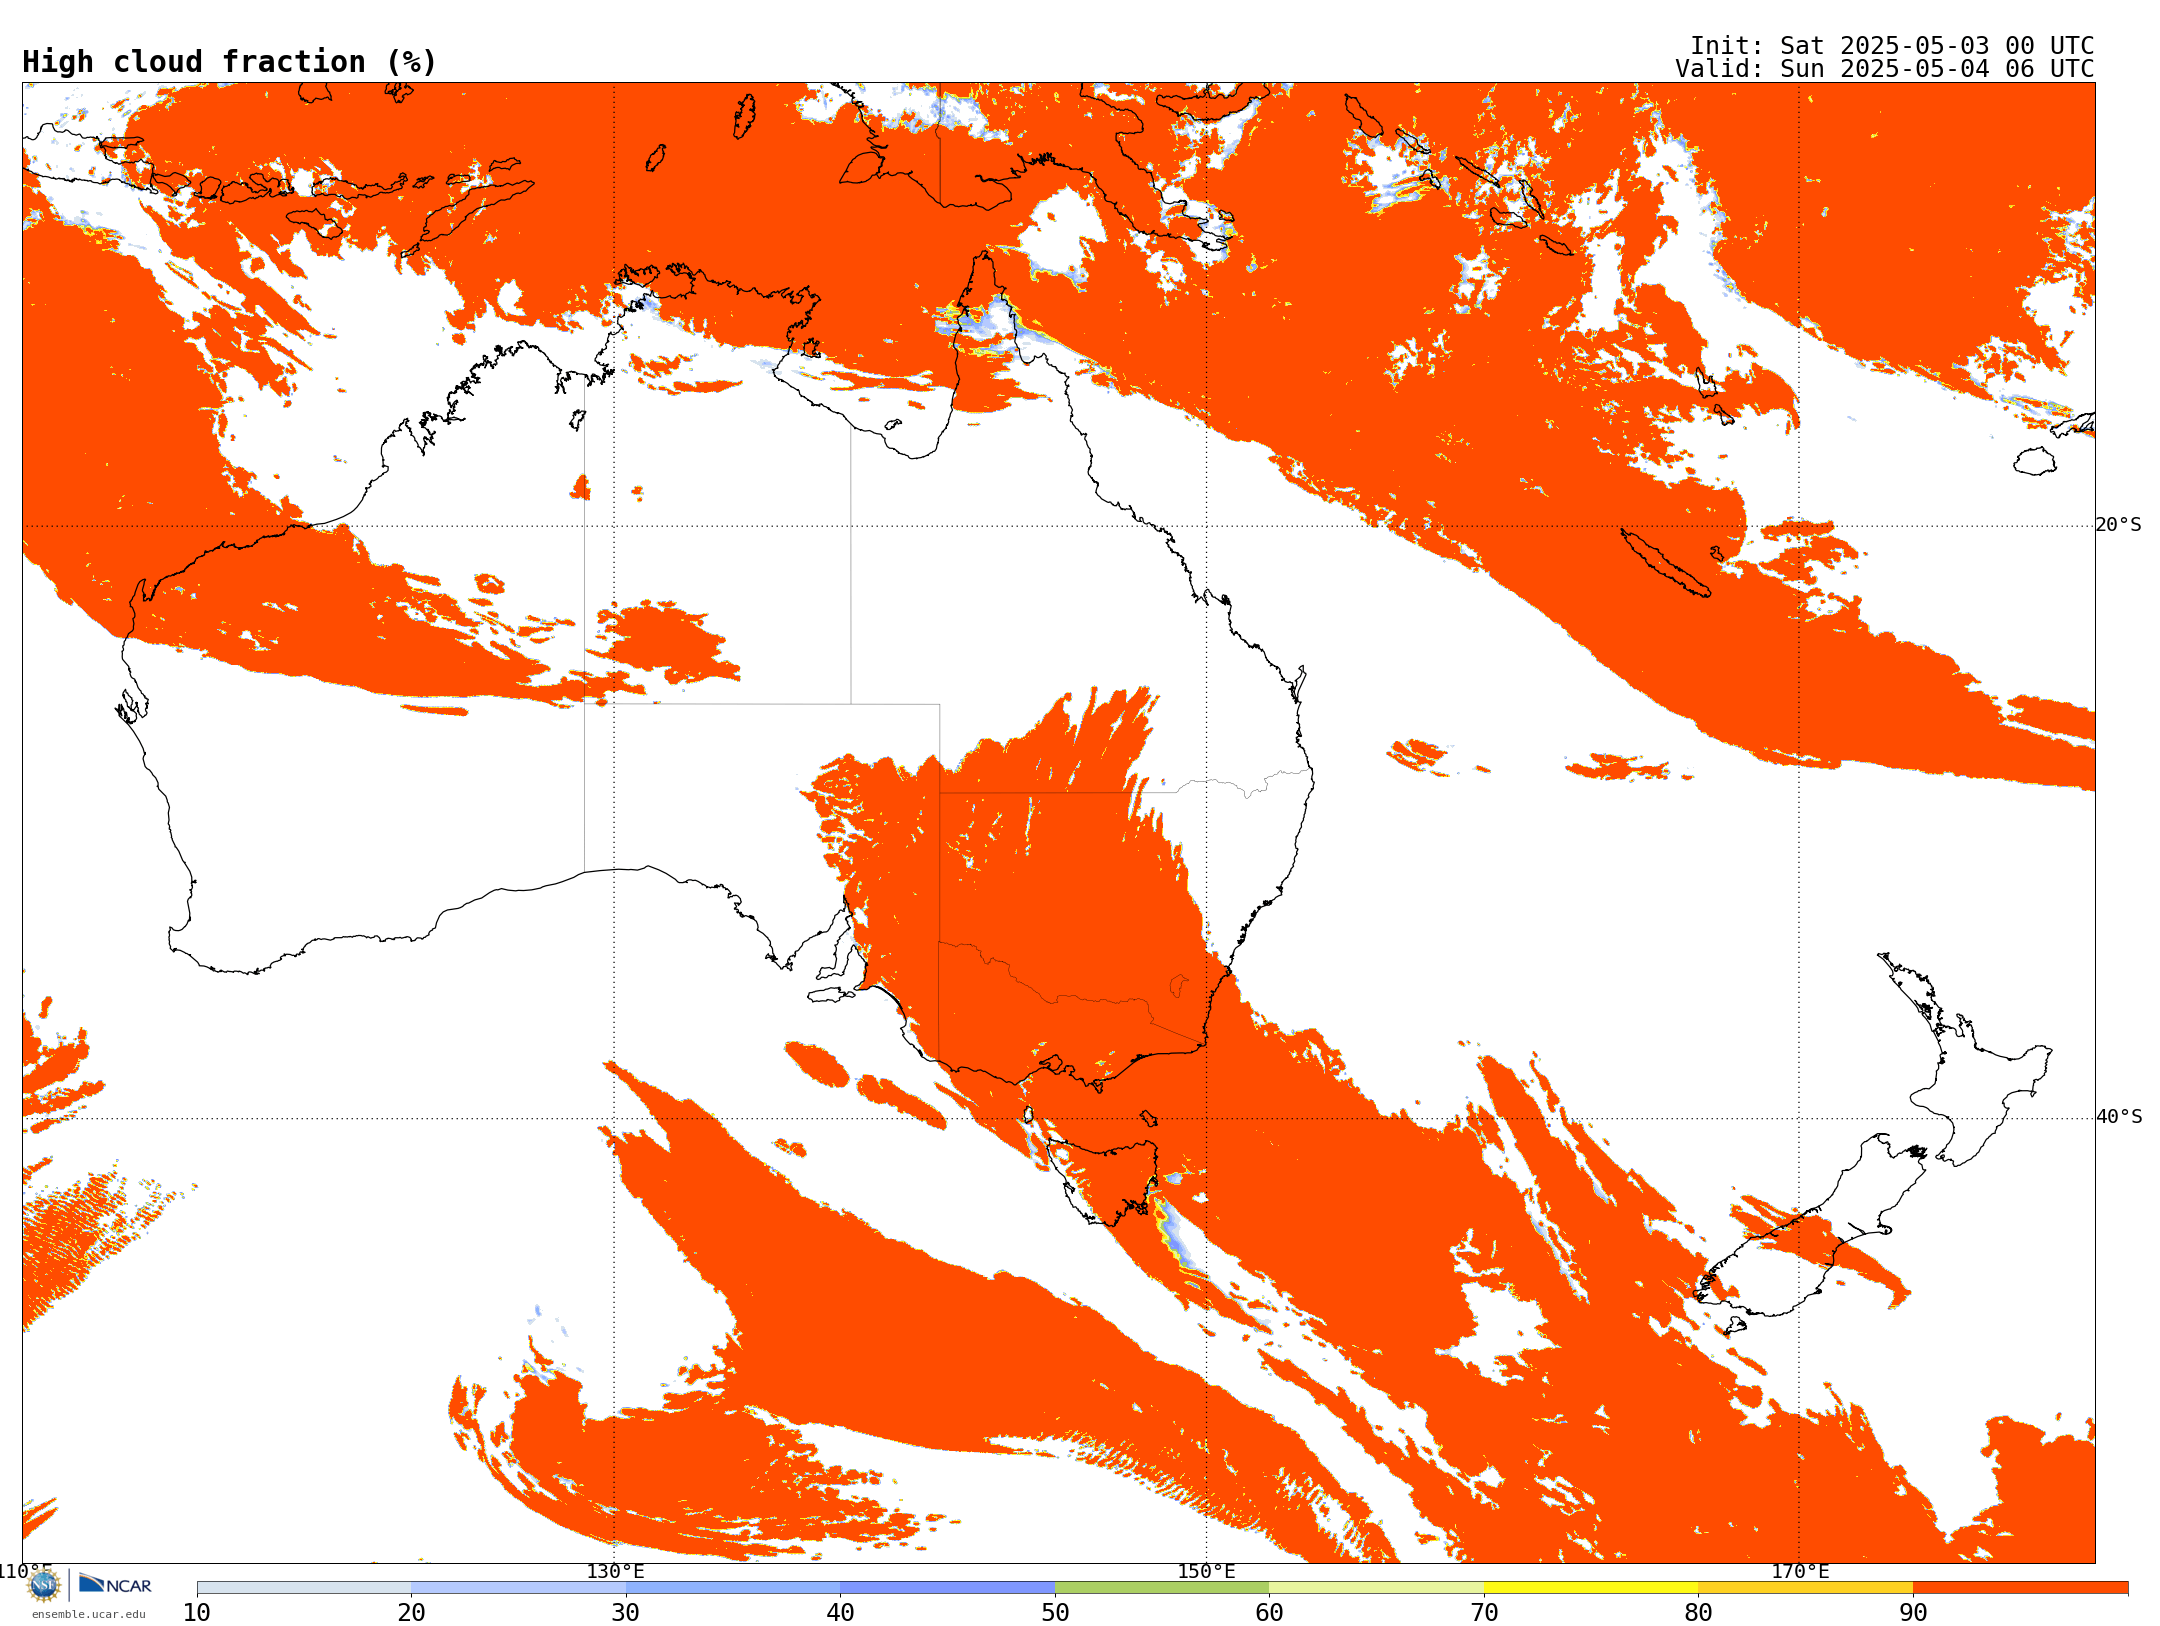
Task: Click the colorbar tick label 60
Action: click(x=1269, y=1613)
